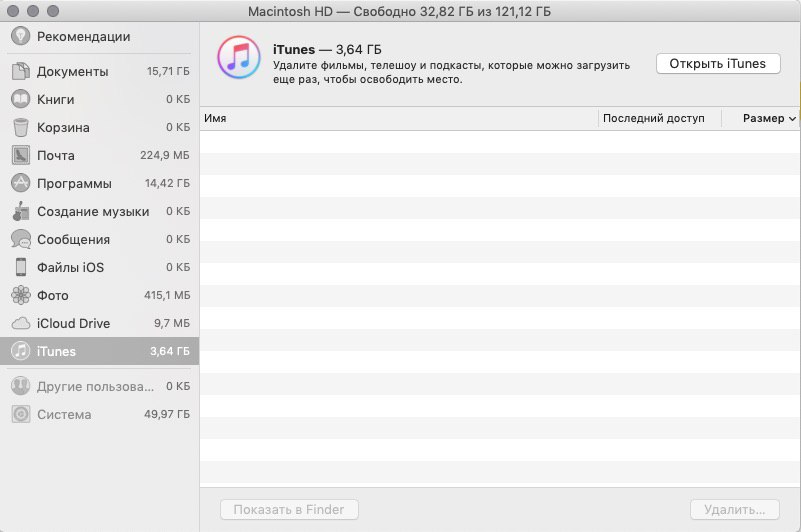Viewport: 801px width, 532px height.
Task: Click the iTunes note icon in sidebar
Action: coord(20,351)
